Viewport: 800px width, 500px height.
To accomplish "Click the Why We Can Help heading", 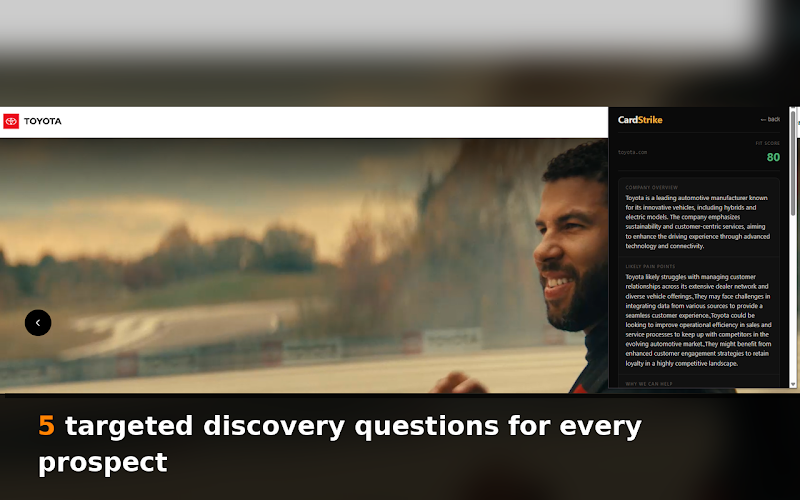I will click(648, 384).
